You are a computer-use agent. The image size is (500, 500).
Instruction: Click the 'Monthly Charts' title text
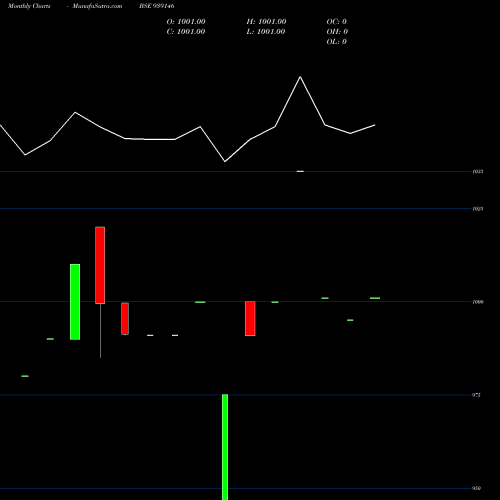[29, 6]
